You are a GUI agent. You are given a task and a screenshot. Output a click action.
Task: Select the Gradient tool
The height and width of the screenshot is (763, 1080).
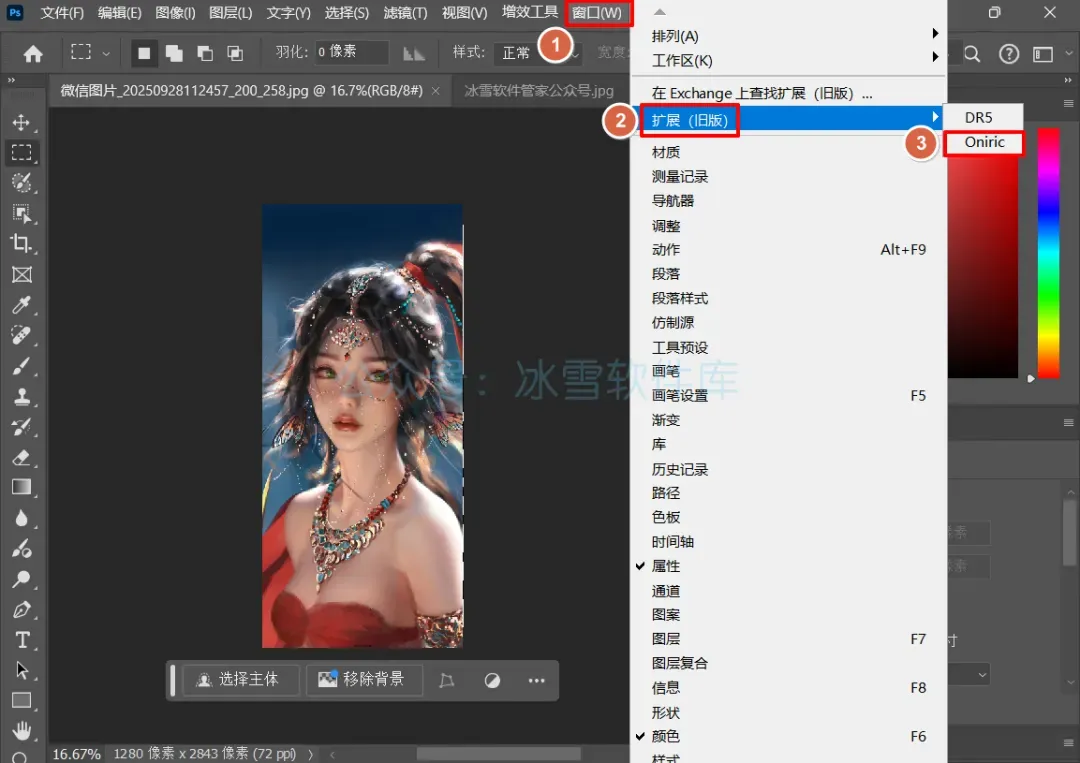click(21, 488)
